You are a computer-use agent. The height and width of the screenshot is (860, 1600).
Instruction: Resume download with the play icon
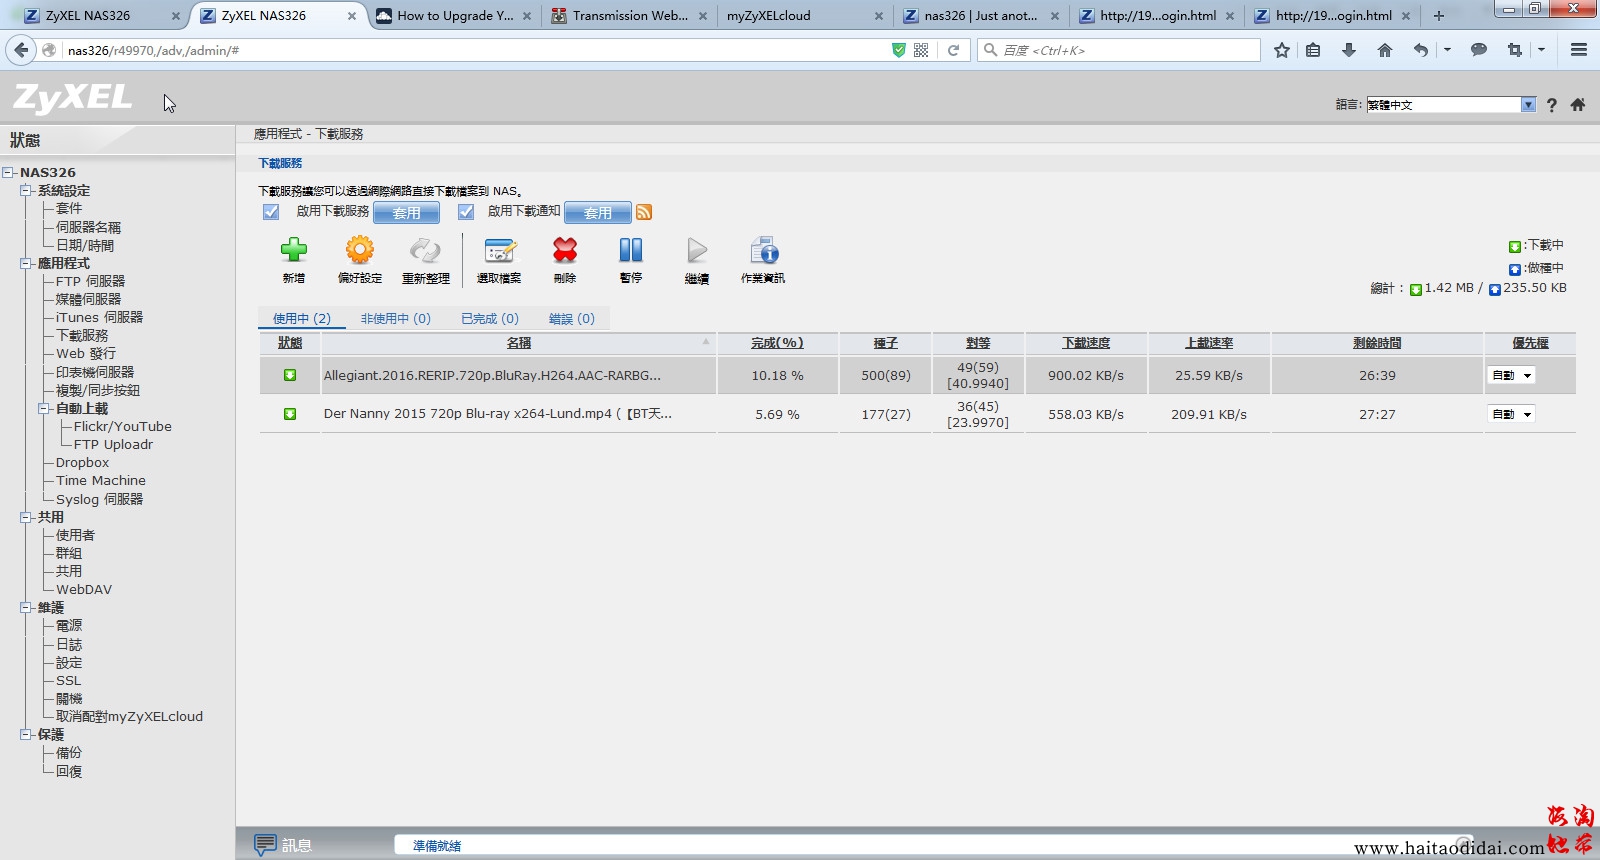(697, 250)
